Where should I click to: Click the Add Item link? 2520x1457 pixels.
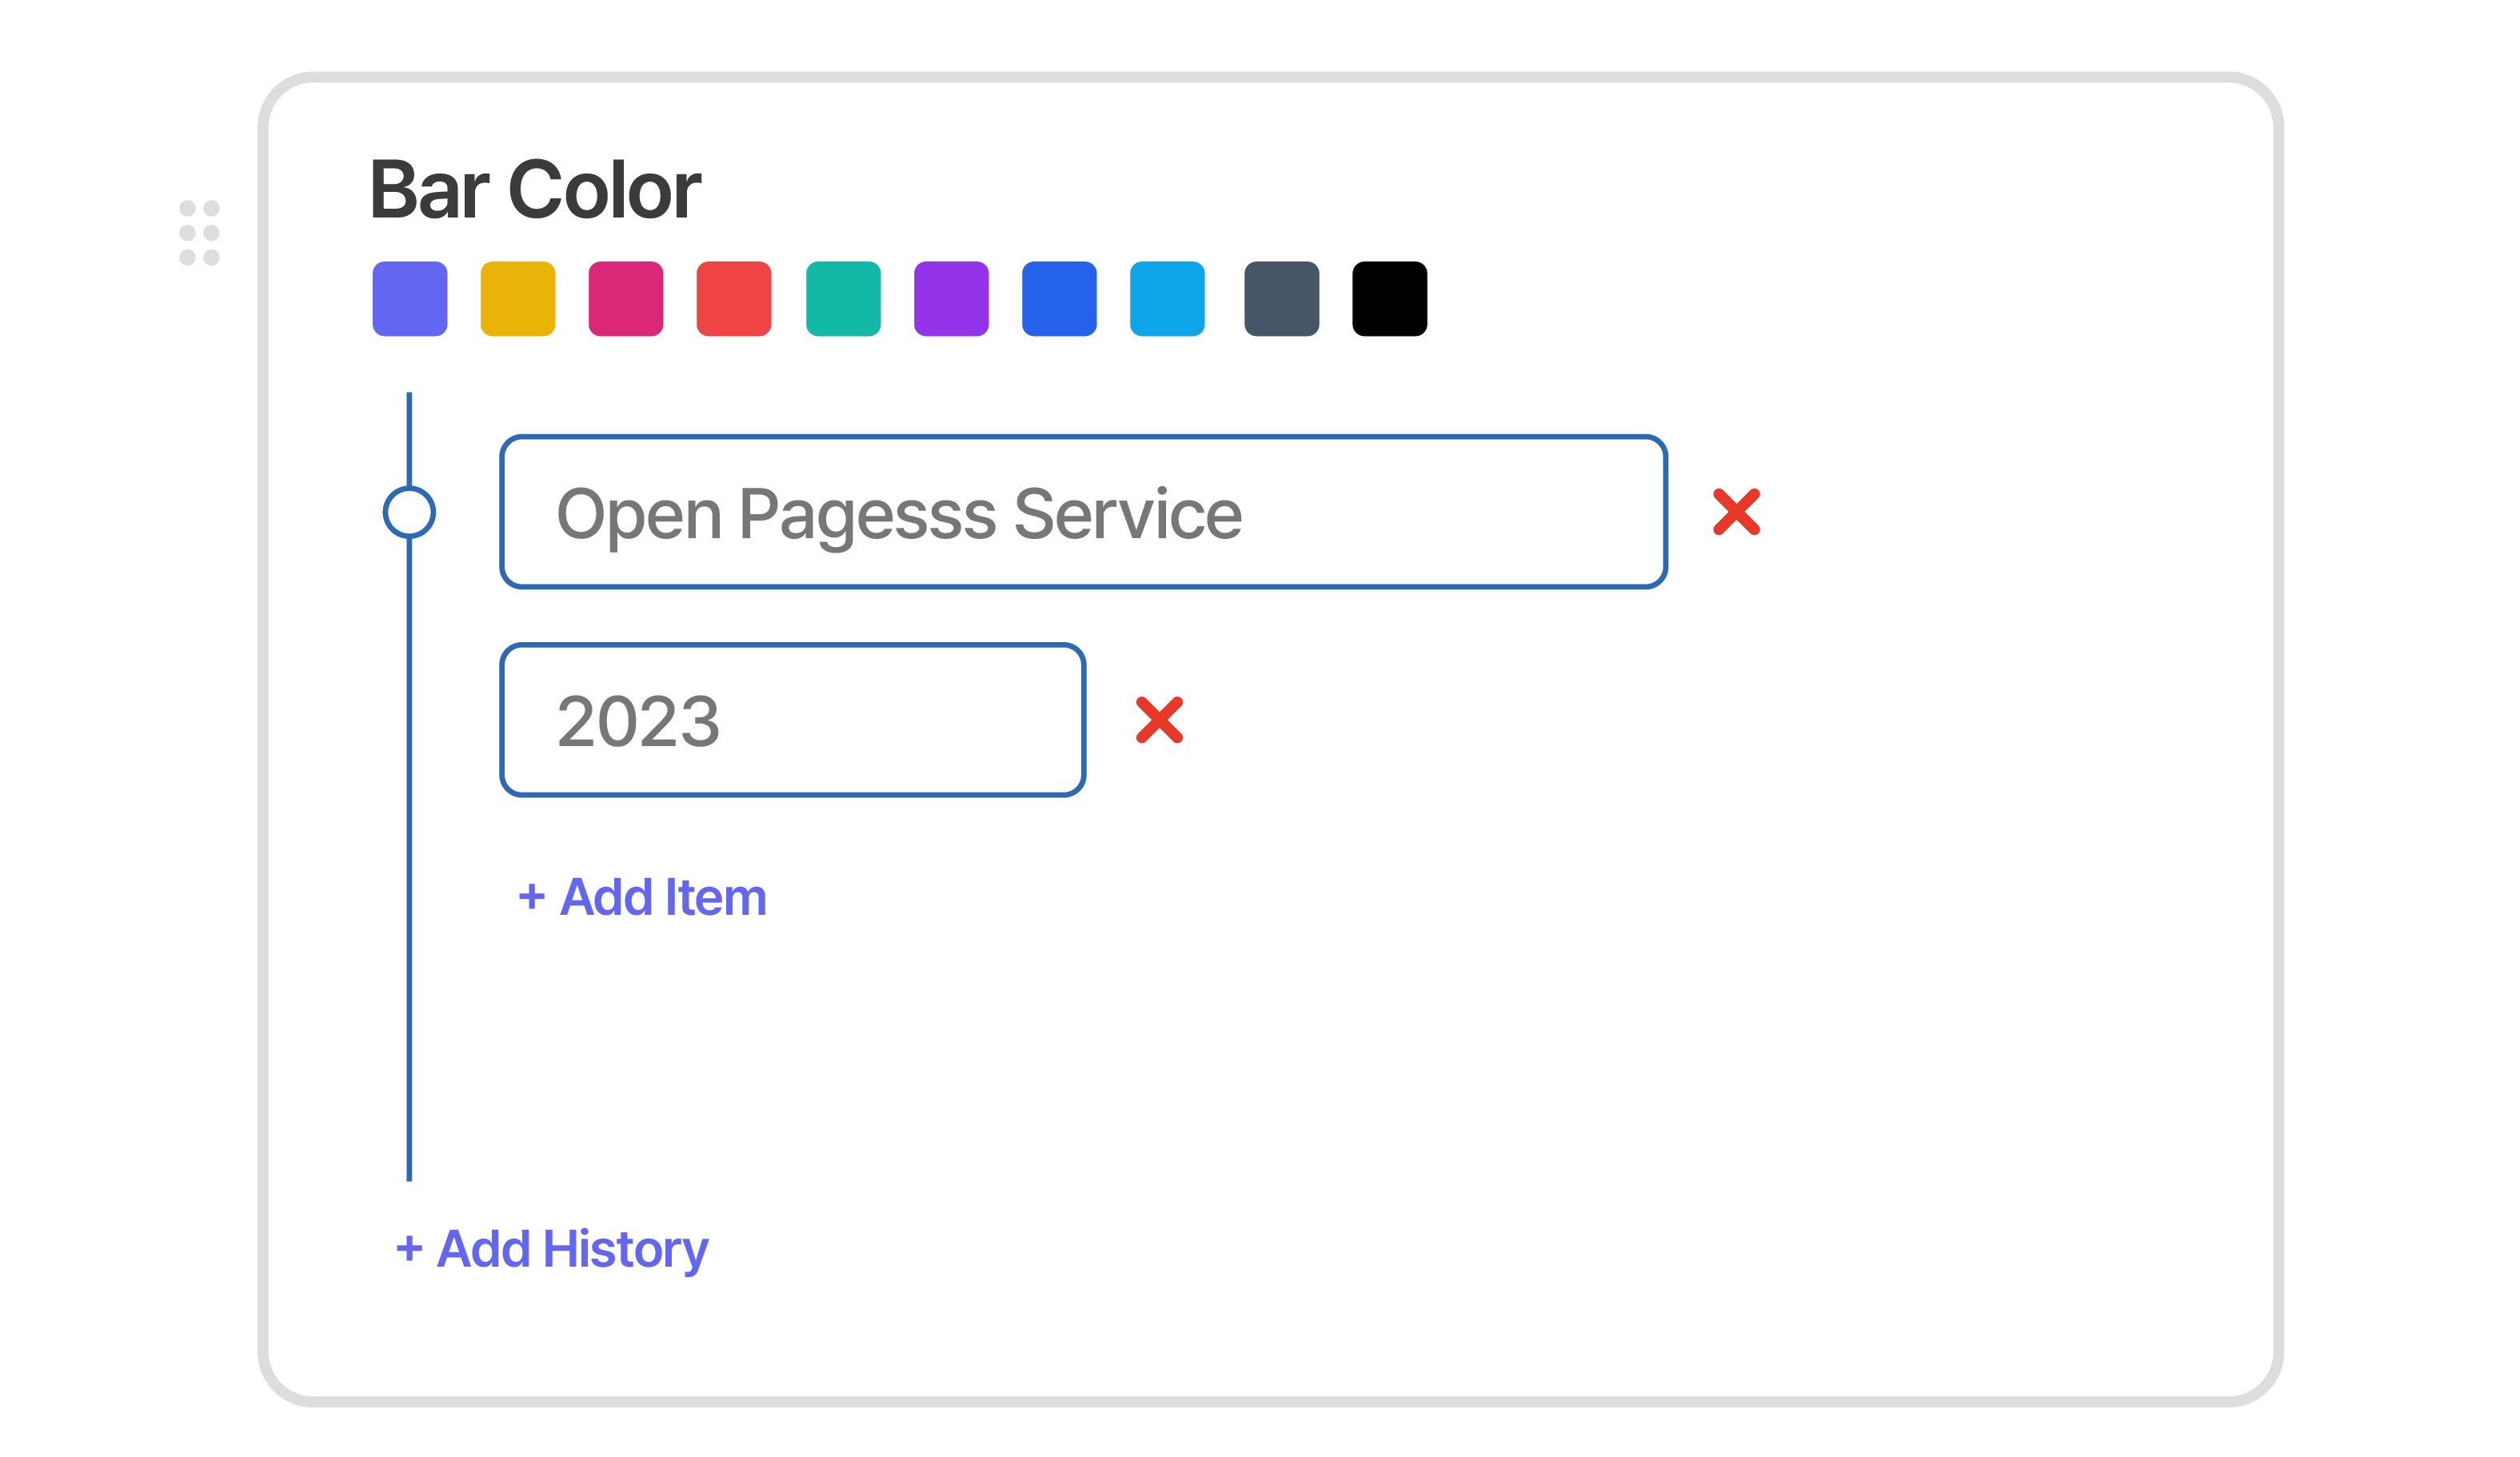click(642, 897)
